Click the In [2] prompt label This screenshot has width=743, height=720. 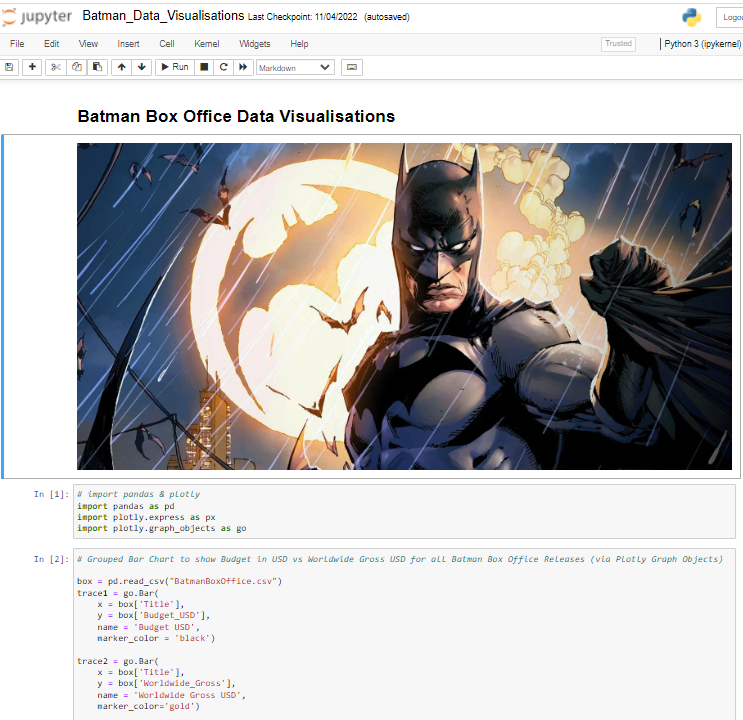52,559
